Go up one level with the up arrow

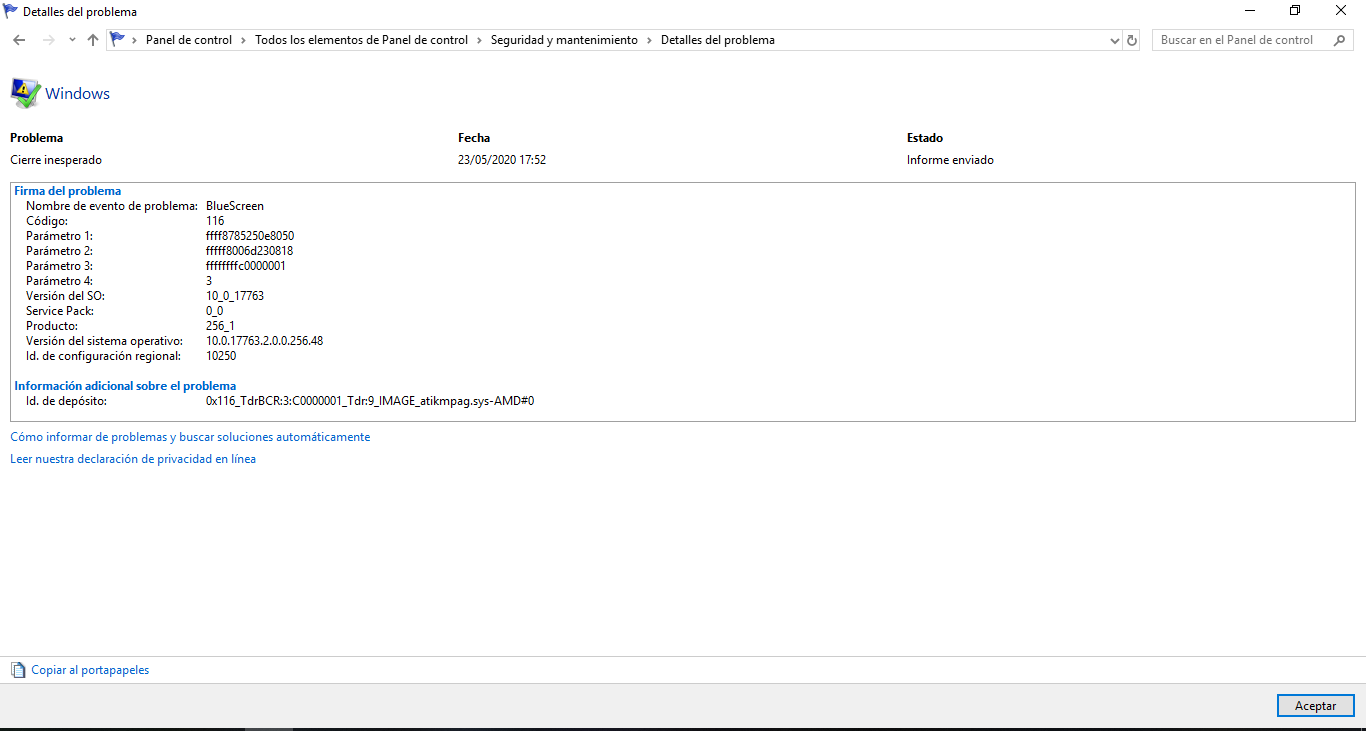click(93, 40)
